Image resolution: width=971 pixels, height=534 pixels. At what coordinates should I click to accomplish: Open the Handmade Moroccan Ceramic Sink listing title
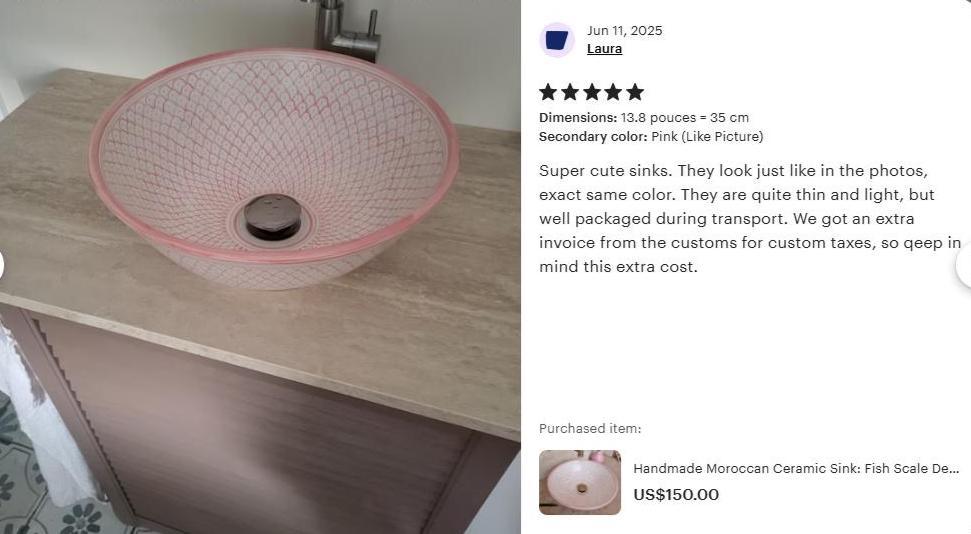coord(796,468)
